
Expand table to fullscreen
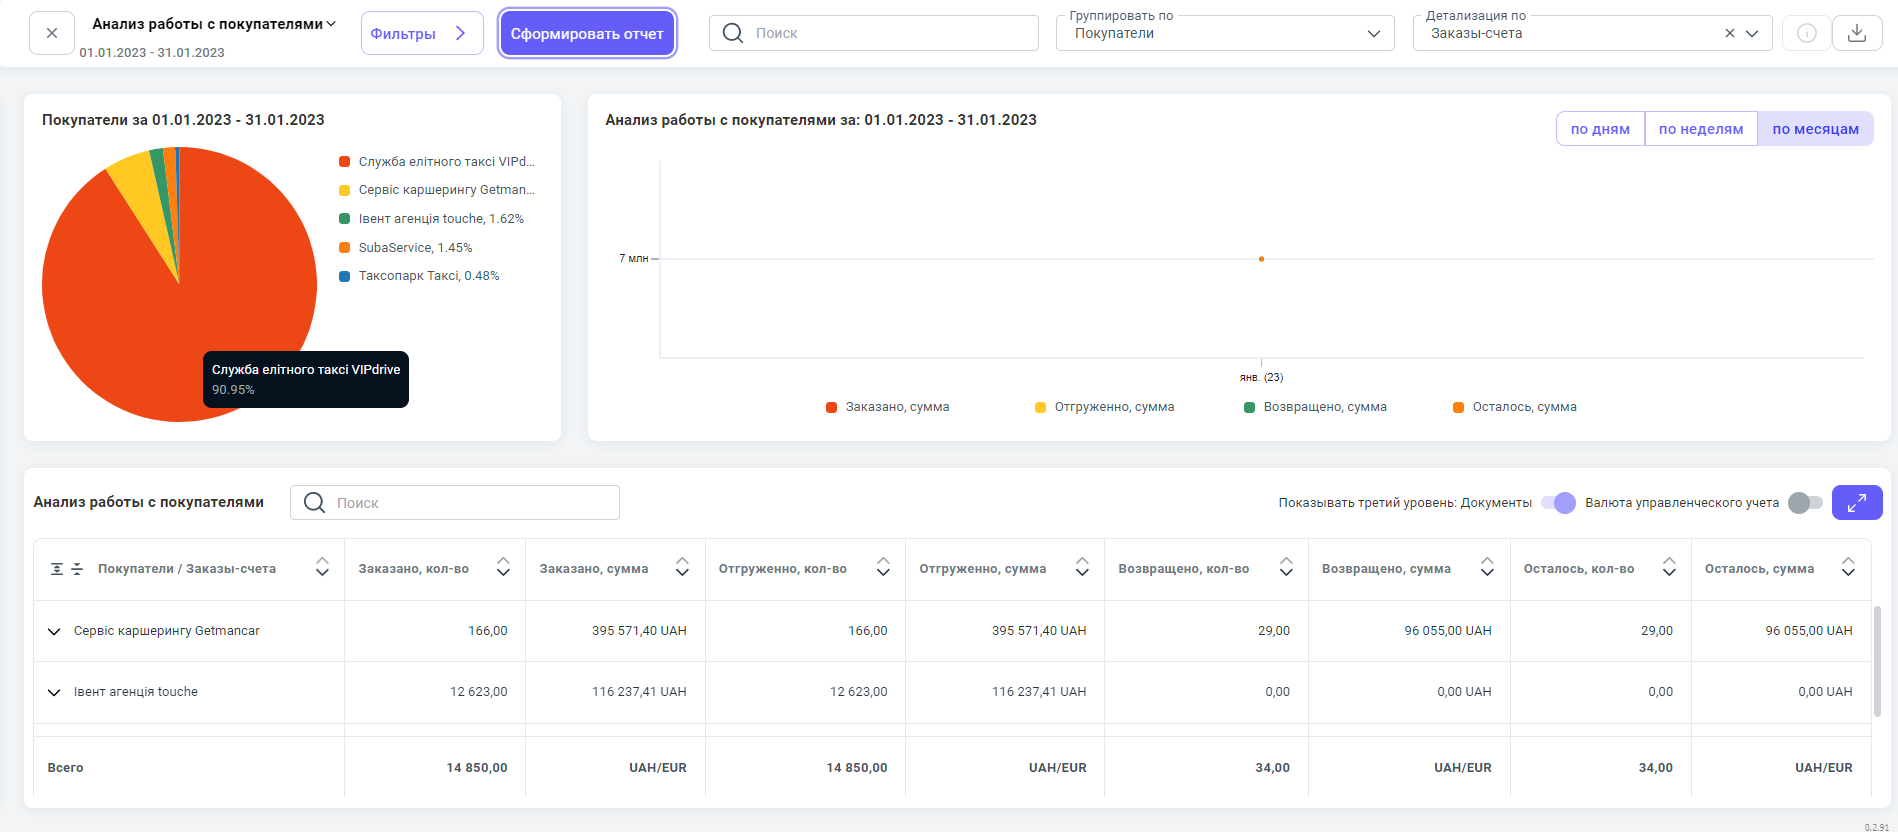pyautogui.click(x=1856, y=502)
